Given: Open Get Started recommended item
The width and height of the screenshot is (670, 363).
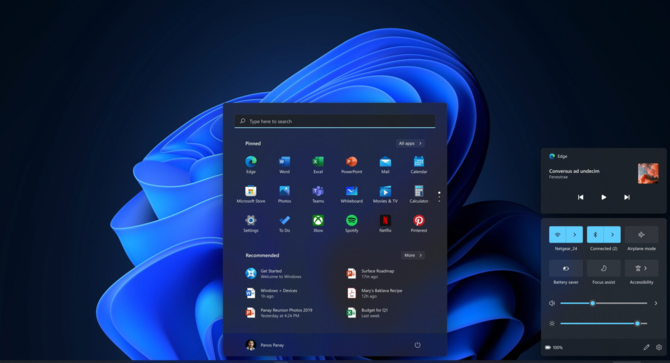Looking at the screenshot, I should pyautogui.click(x=274, y=274).
